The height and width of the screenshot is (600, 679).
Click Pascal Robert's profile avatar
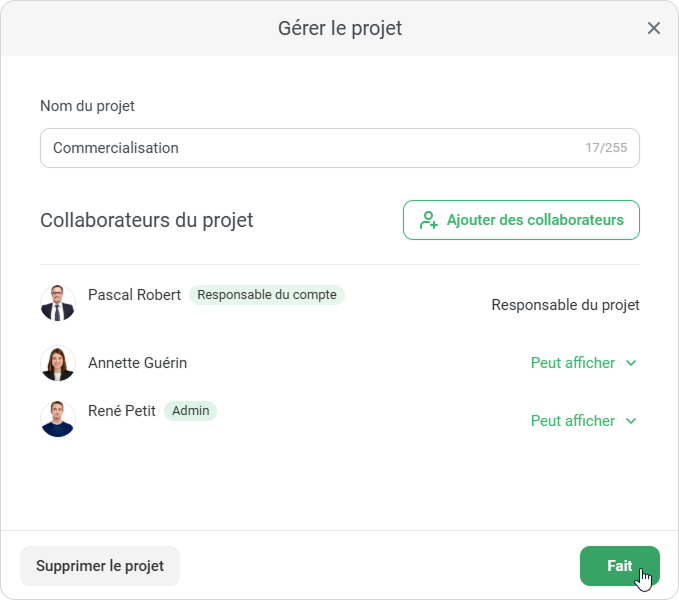coord(58,303)
